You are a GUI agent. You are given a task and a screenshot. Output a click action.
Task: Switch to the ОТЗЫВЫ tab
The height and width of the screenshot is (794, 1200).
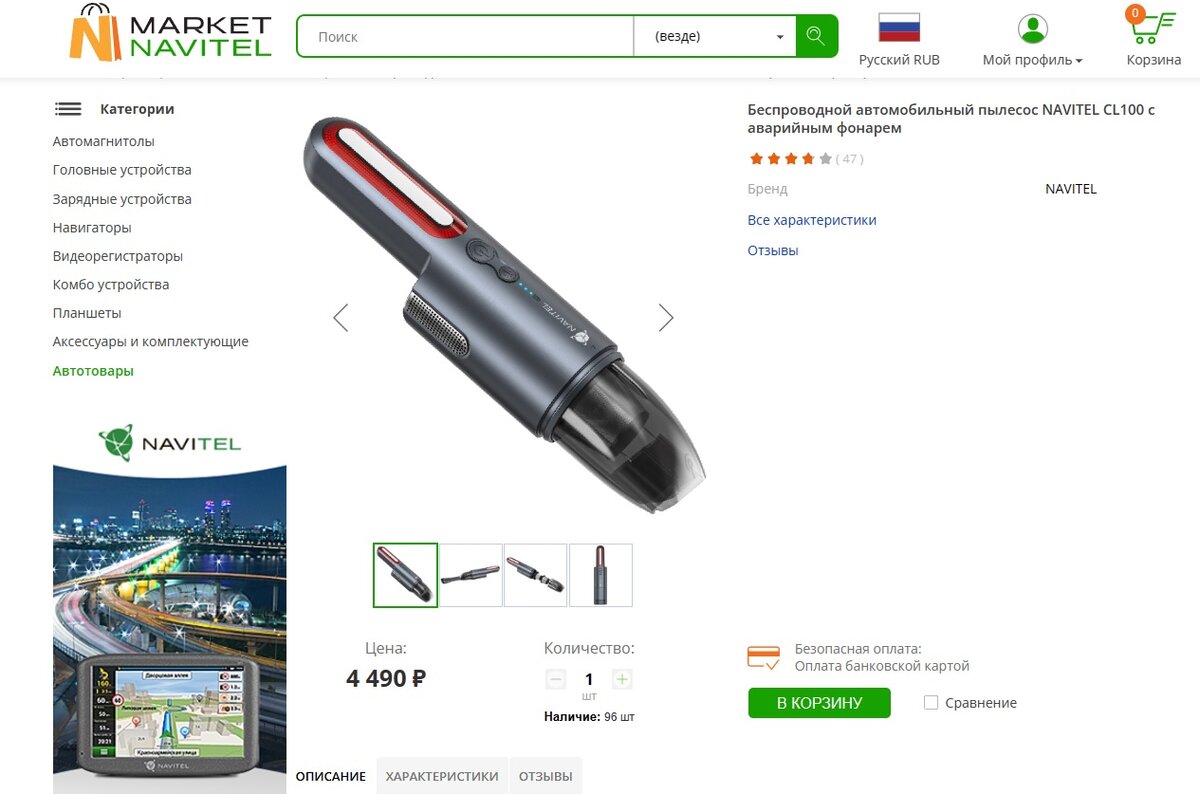pos(546,776)
